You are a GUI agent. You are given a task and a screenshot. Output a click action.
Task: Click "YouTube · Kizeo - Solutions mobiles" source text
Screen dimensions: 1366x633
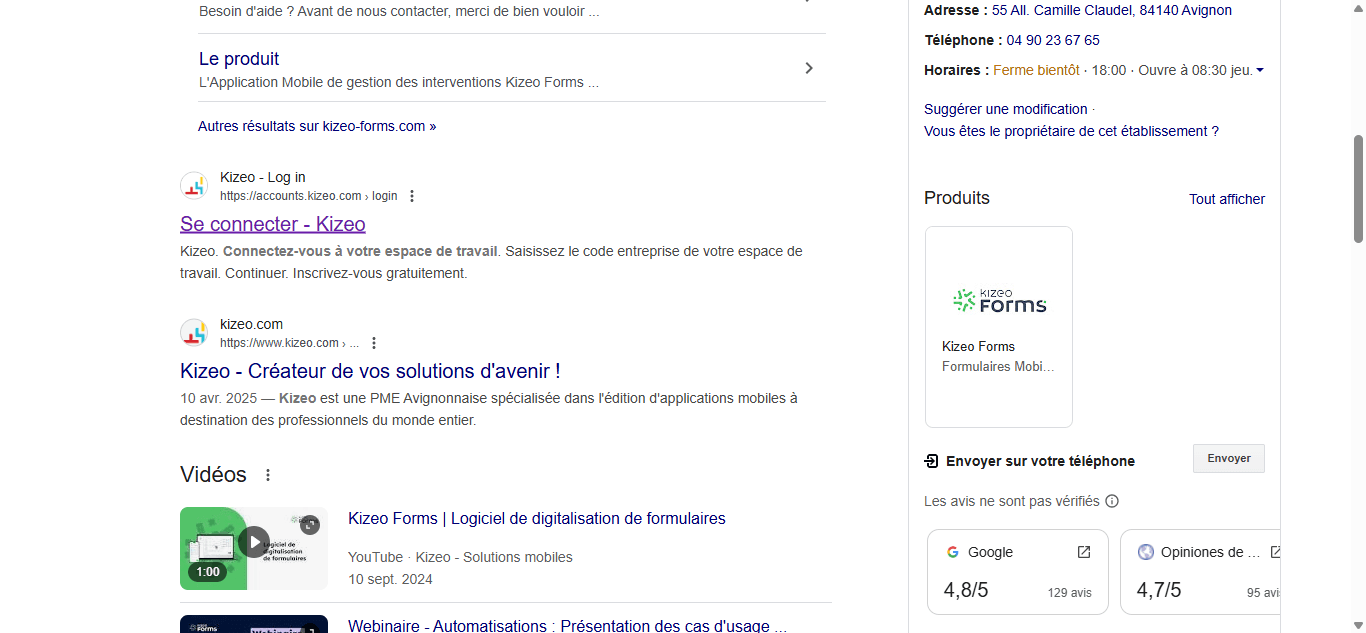point(460,557)
